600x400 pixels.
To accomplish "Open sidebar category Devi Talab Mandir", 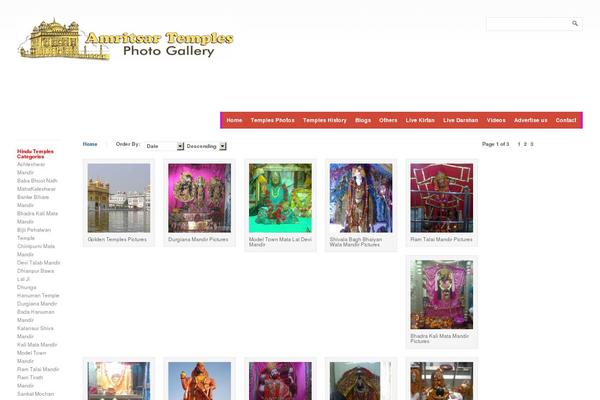I will click(x=39, y=263).
